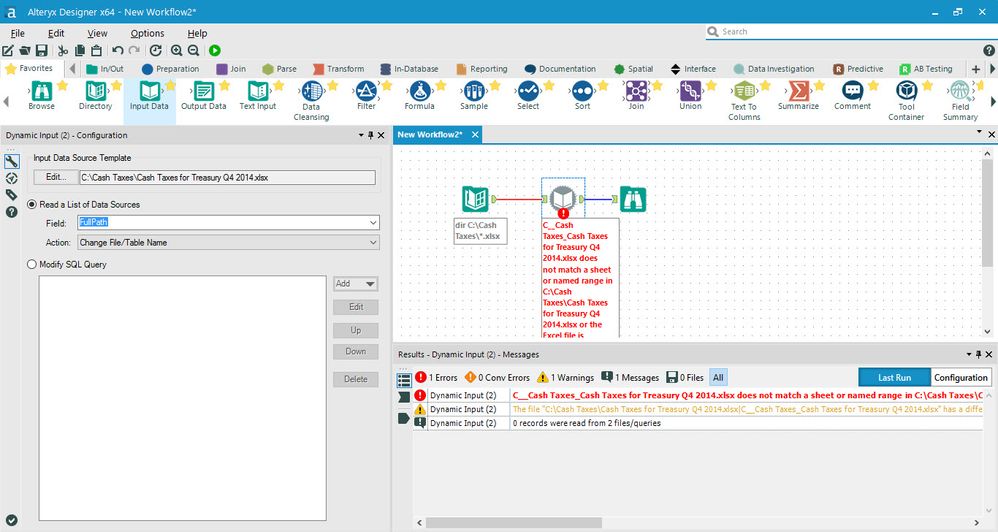
Task: Open the Add dropdown button
Action: point(356,284)
